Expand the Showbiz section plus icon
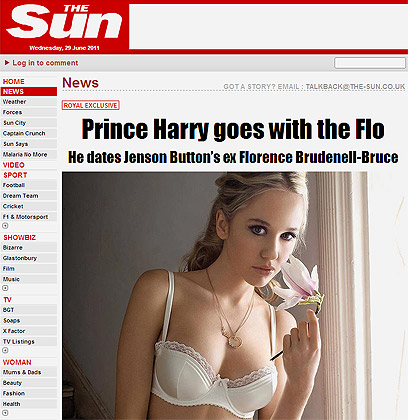Viewport: 408px width, 420px height. (x=5, y=288)
